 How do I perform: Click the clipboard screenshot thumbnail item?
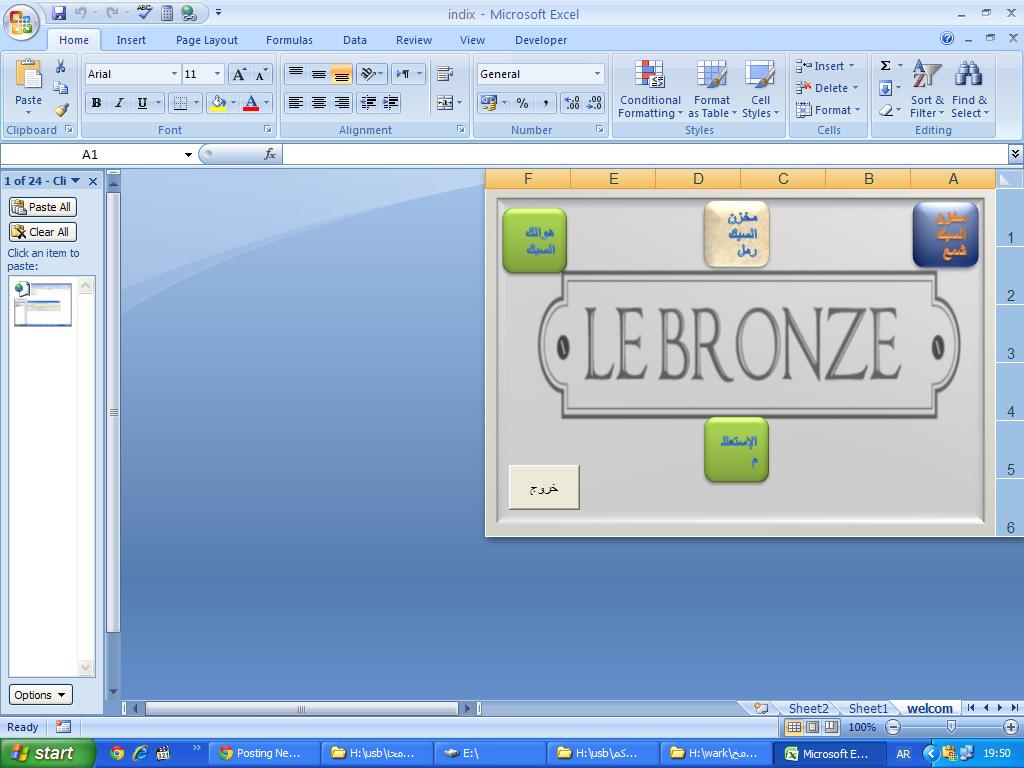point(43,304)
